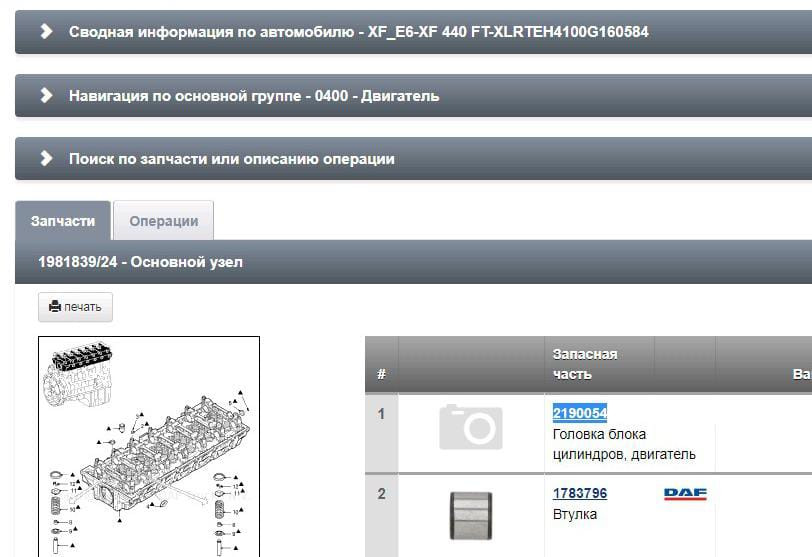Select the Втулка description text
The image size is (812, 557).
(x=575, y=515)
